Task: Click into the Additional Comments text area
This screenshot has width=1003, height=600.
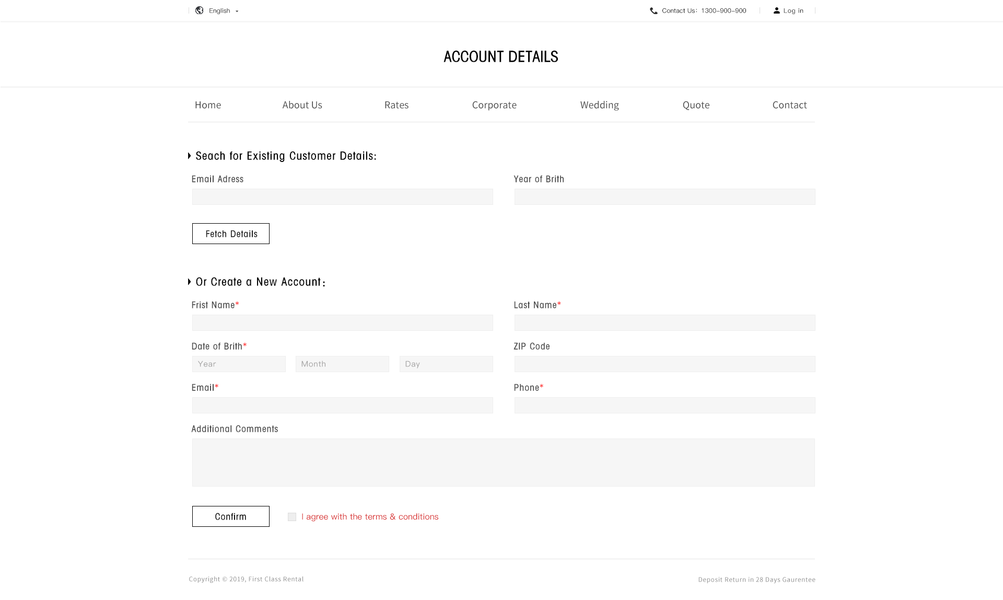Action: pyautogui.click(x=503, y=462)
